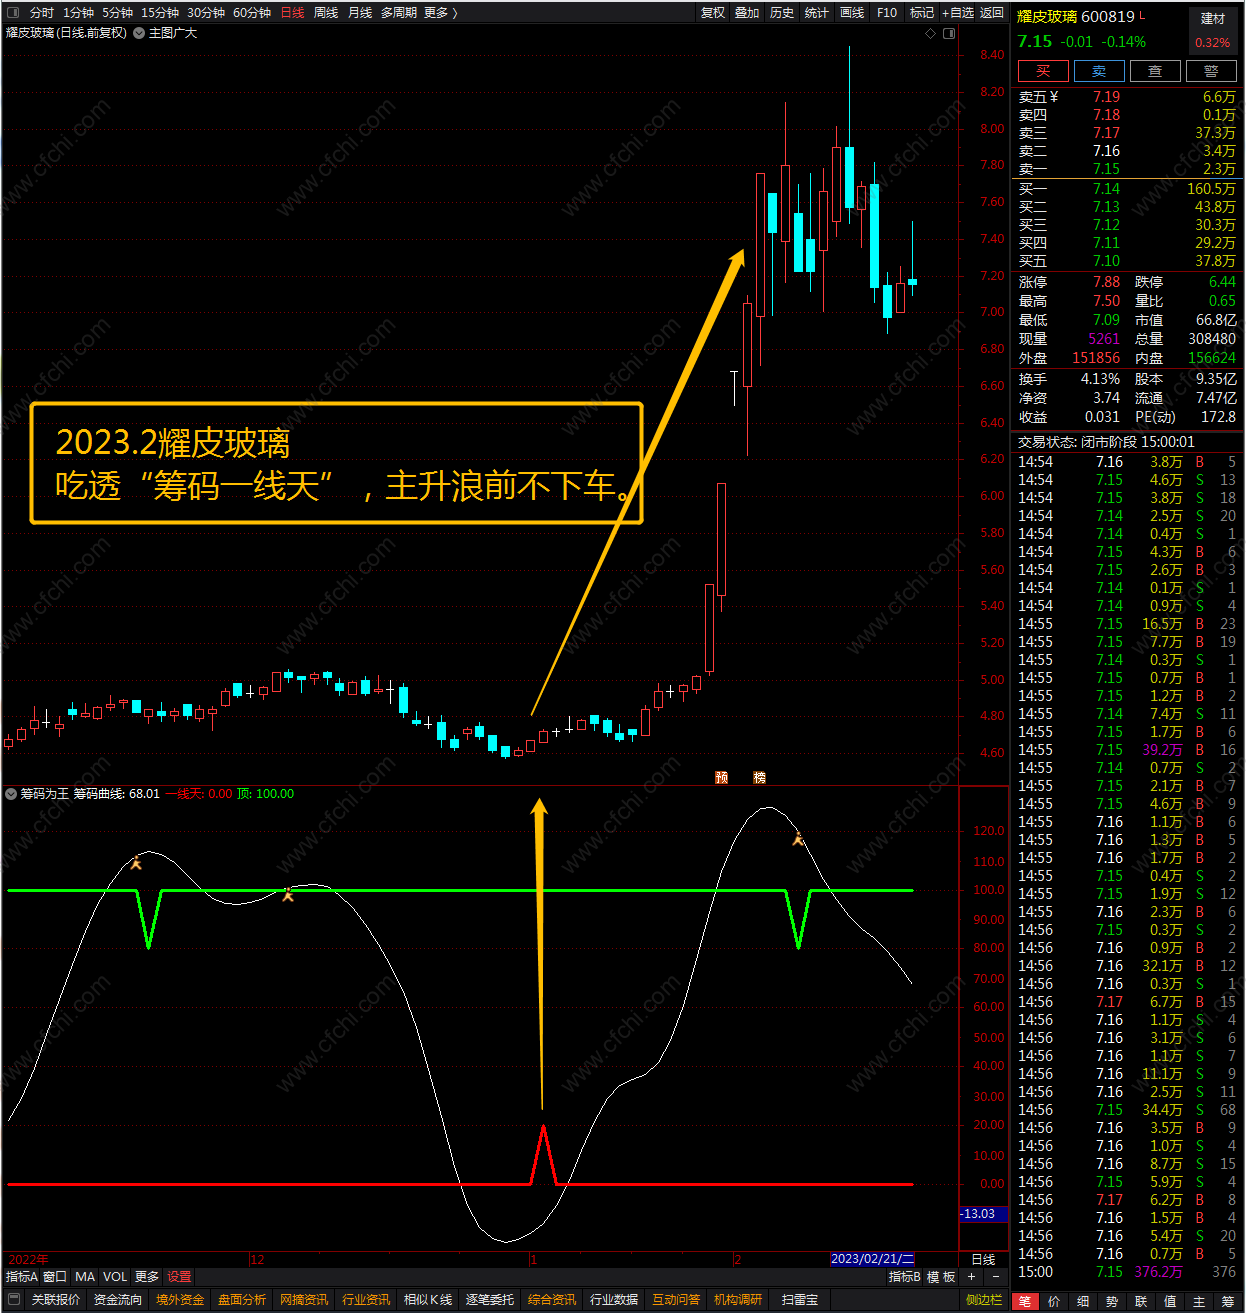Click the window icon left of 关联报价
1246x1313 pixels.
pos(14,1300)
